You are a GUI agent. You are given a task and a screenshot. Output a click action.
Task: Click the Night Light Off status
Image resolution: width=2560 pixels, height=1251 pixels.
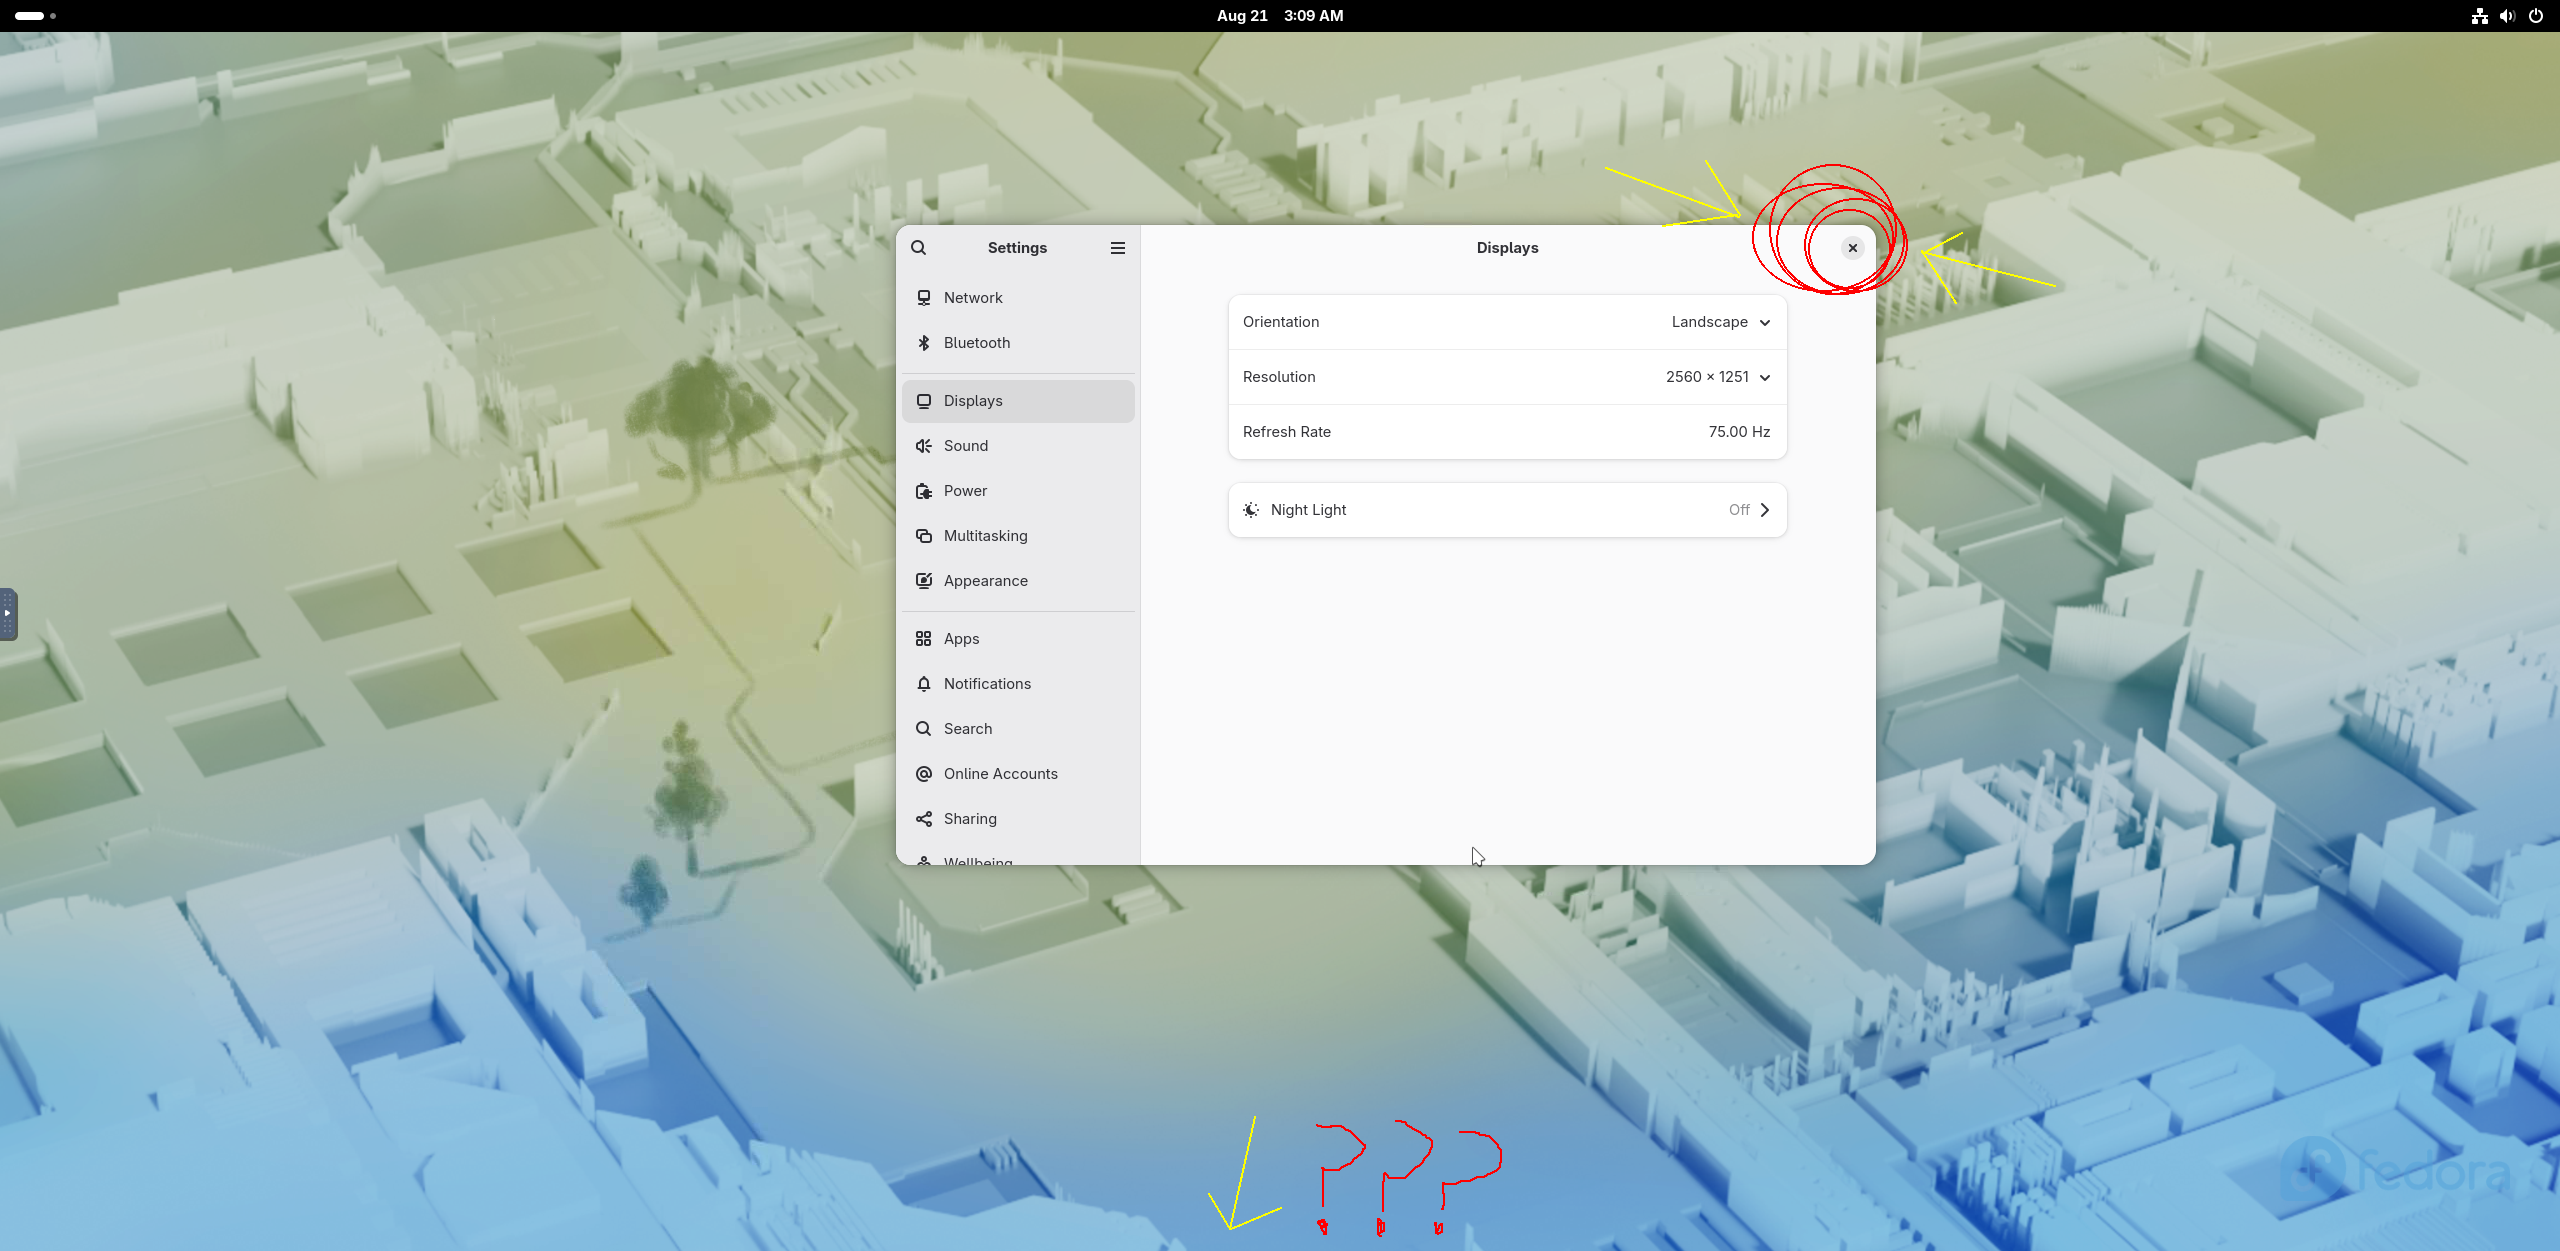click(1739, 510)
